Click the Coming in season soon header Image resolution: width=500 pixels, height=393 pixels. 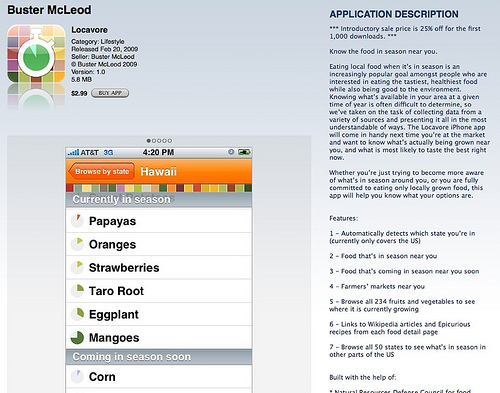(159, 357)
